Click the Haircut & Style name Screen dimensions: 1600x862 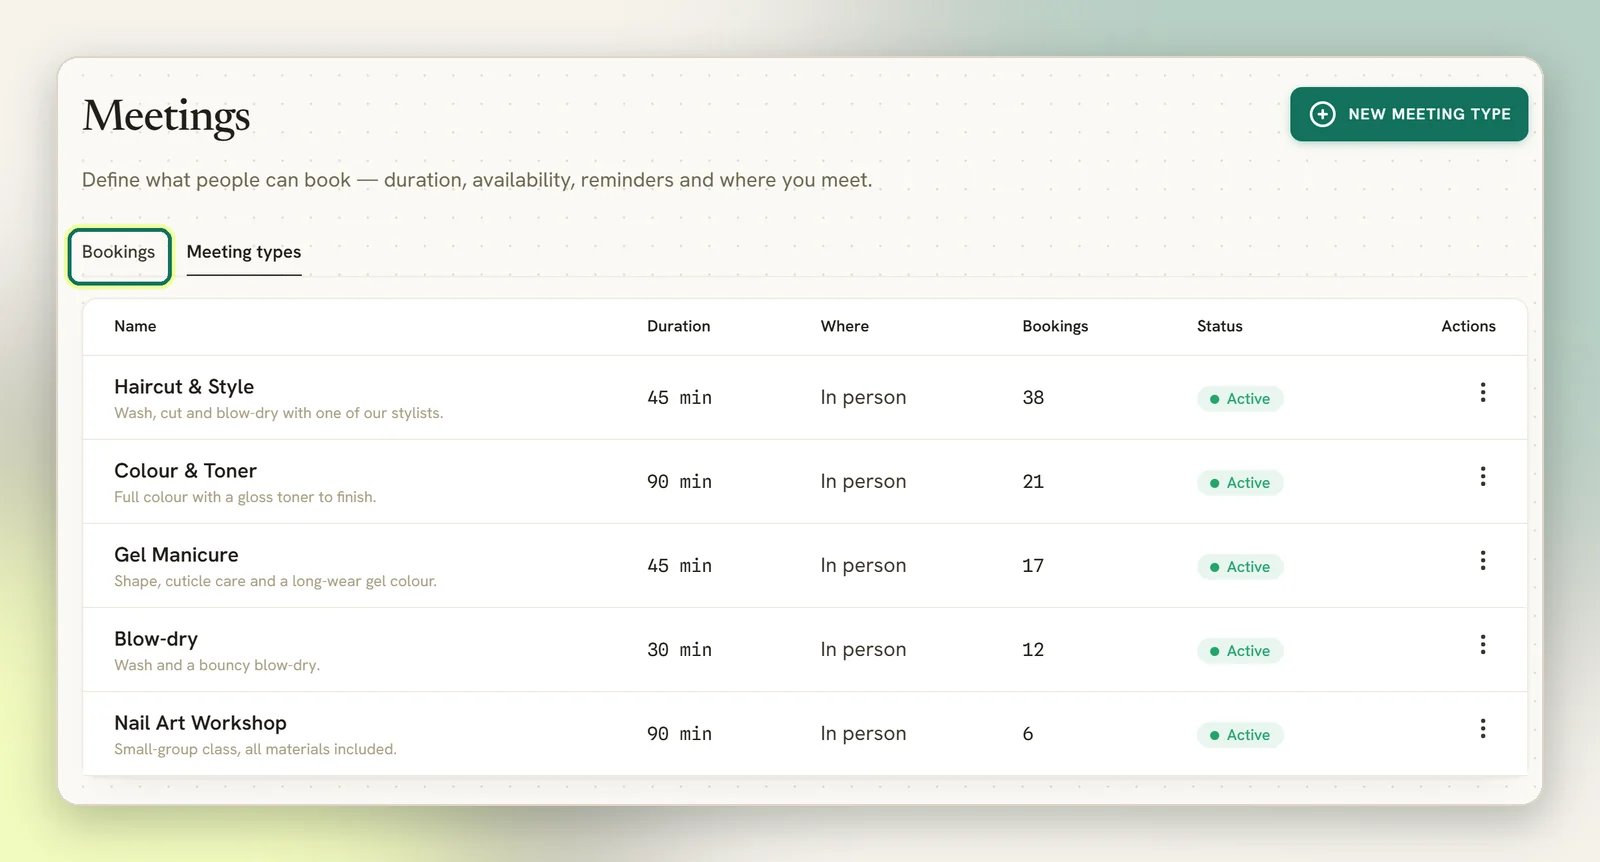(184, 387)
